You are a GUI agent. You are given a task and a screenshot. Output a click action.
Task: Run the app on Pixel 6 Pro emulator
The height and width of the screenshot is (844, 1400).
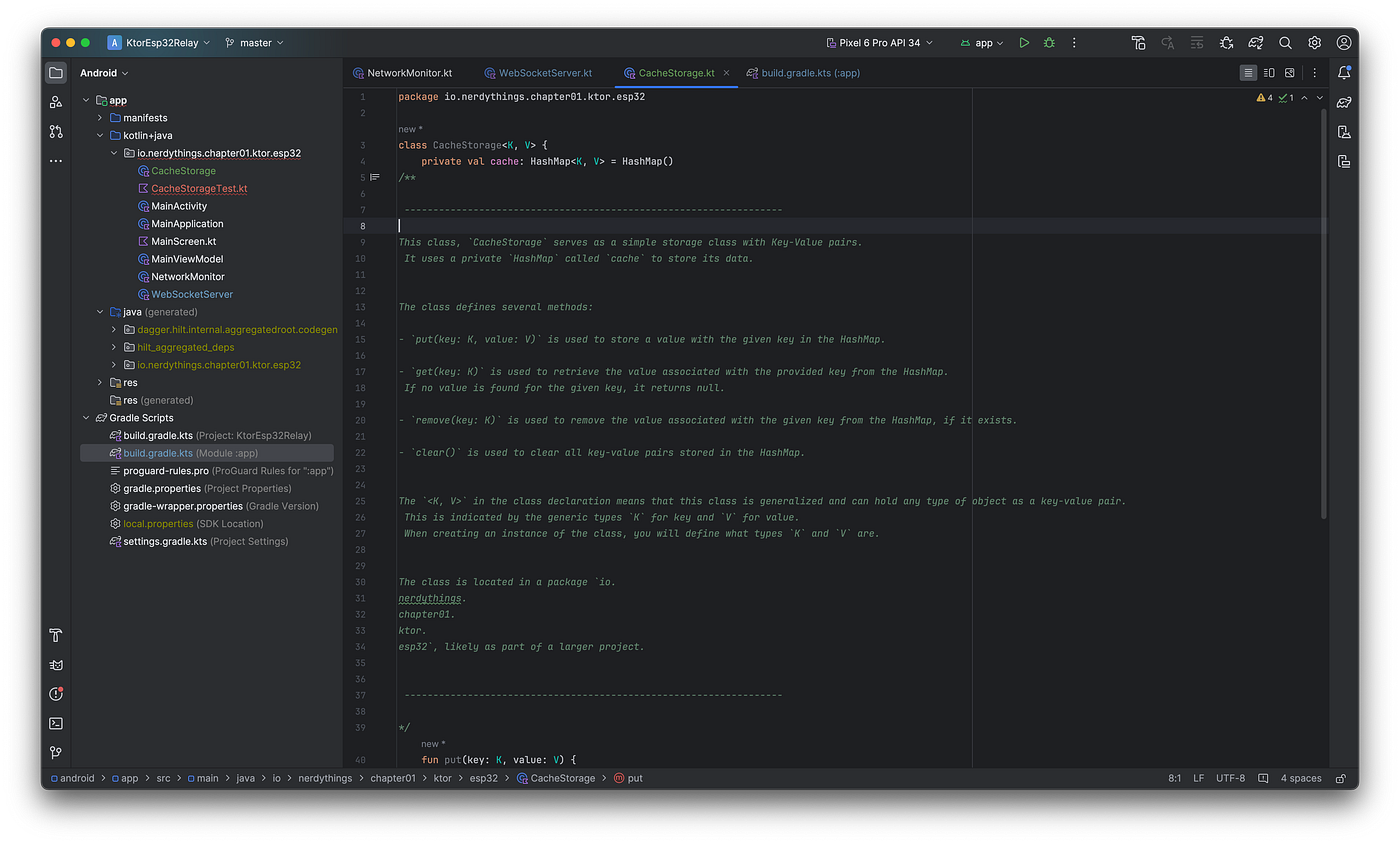[1024, 42]
